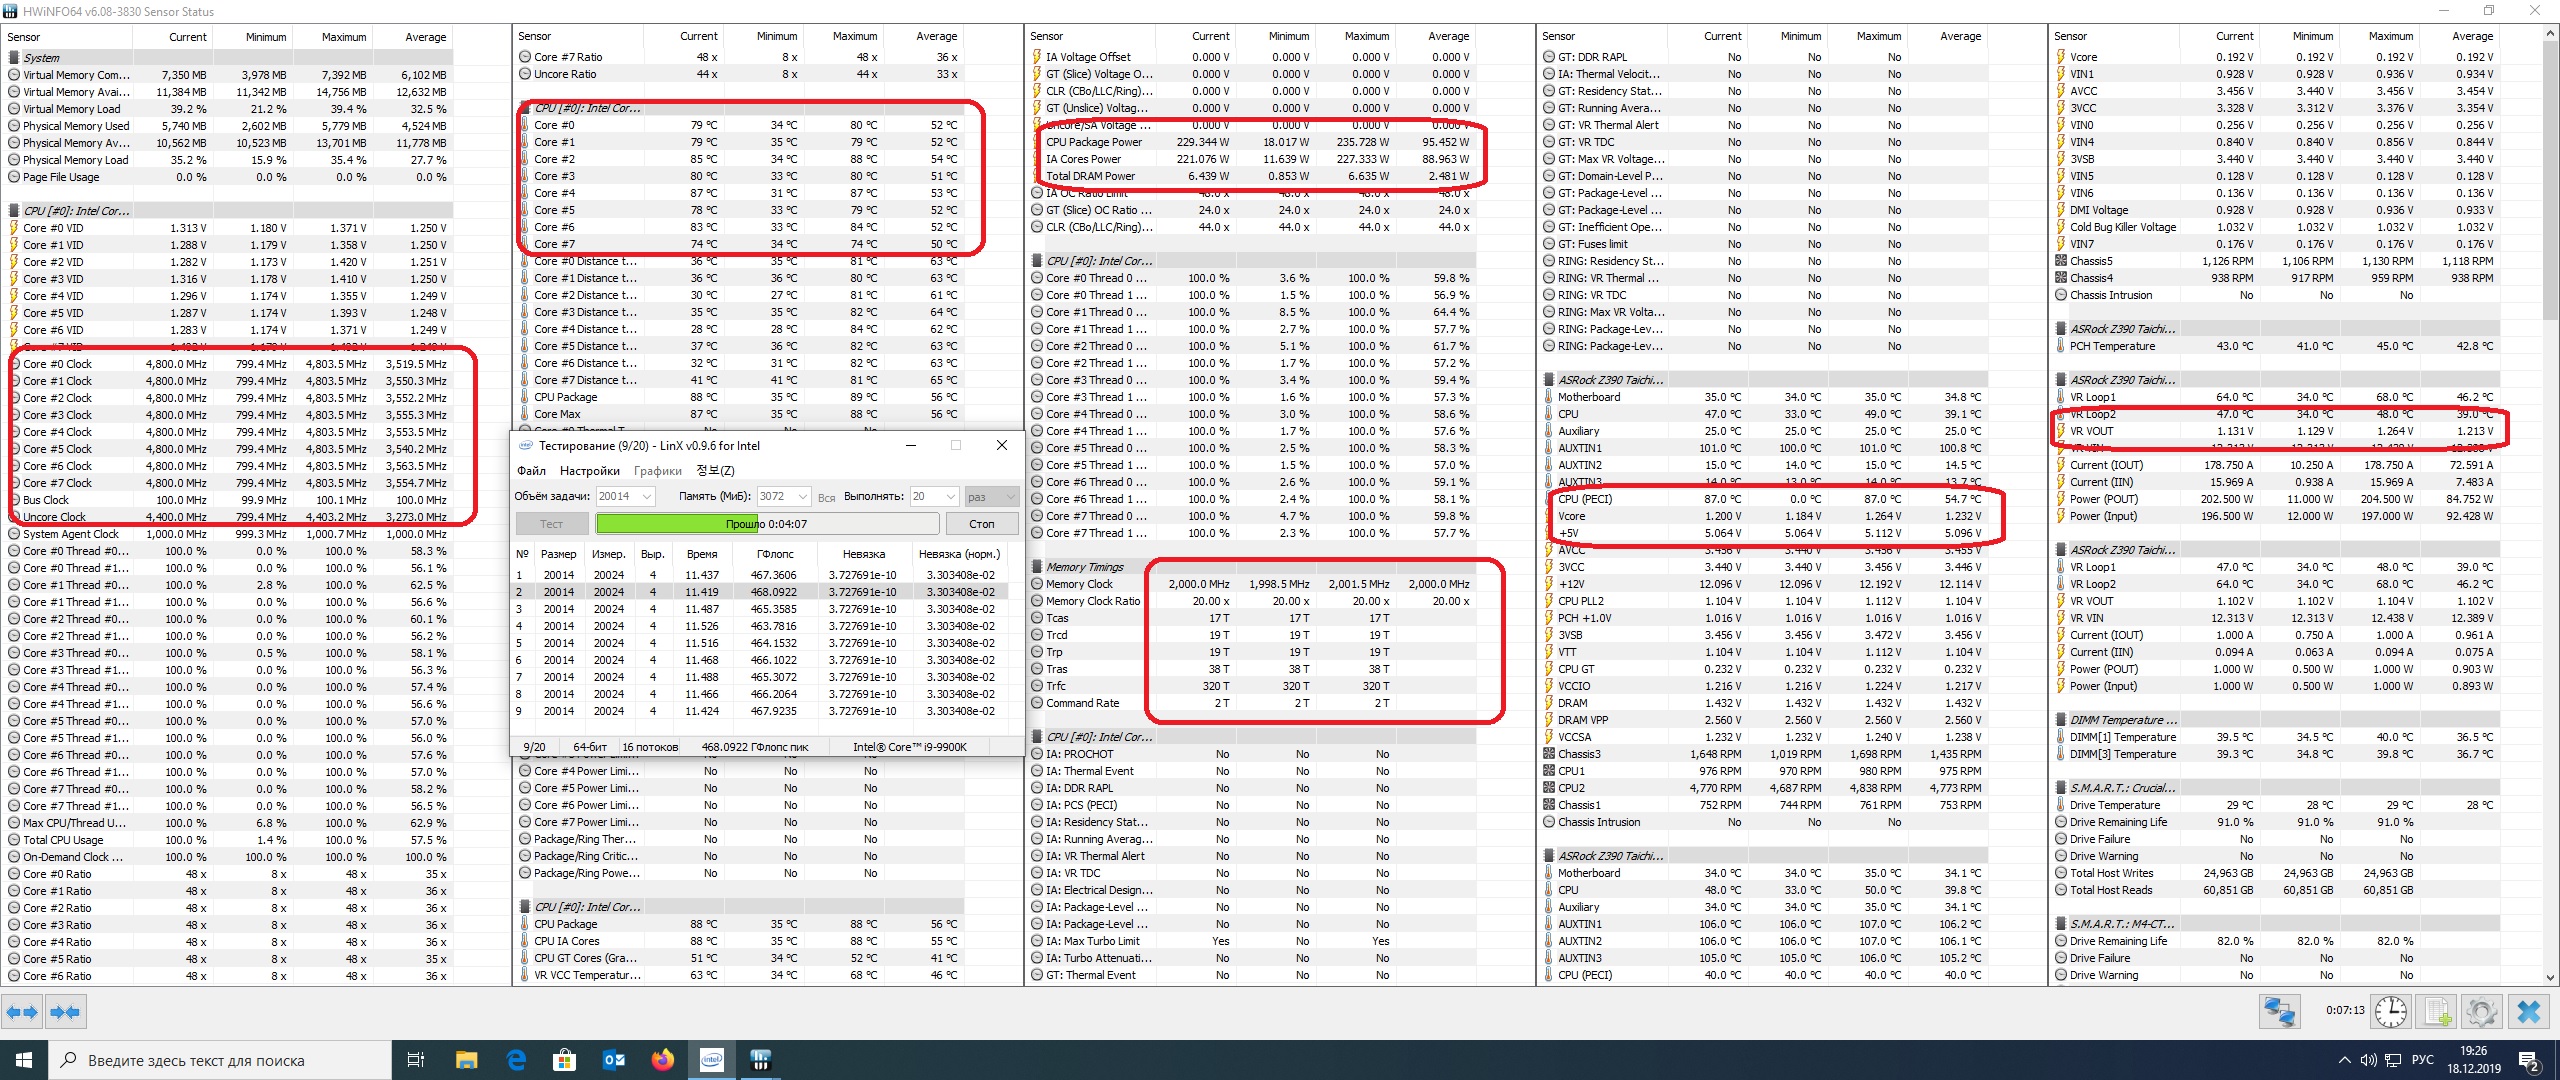Switch to HWiNFO in the taskbar
This screenshot has height=1080, width=2560.
click(x=760, y=1060)
